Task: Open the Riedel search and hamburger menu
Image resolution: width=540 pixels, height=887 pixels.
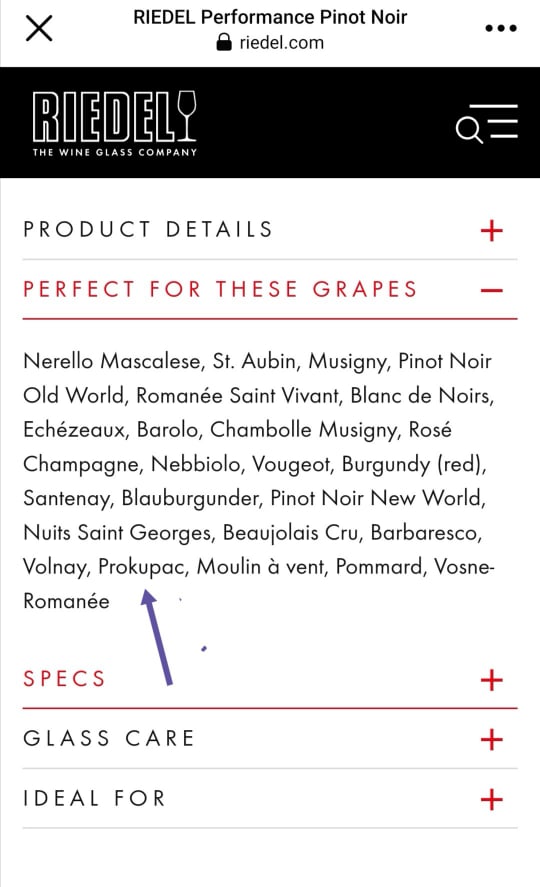Action: point(486,123)
